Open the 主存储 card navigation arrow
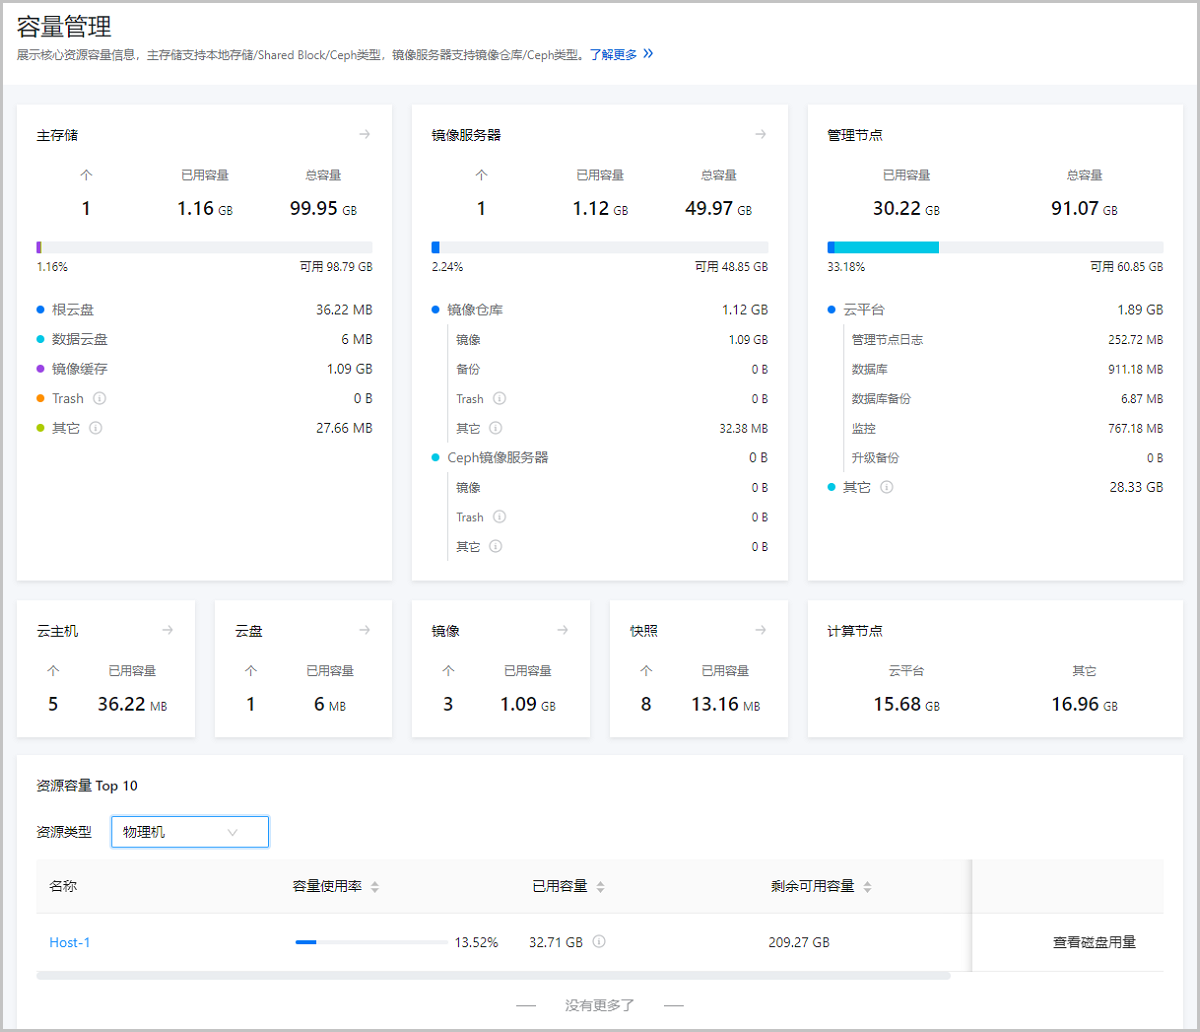The width and height of the screenshot is (1200, 1032). coord(364,133)
